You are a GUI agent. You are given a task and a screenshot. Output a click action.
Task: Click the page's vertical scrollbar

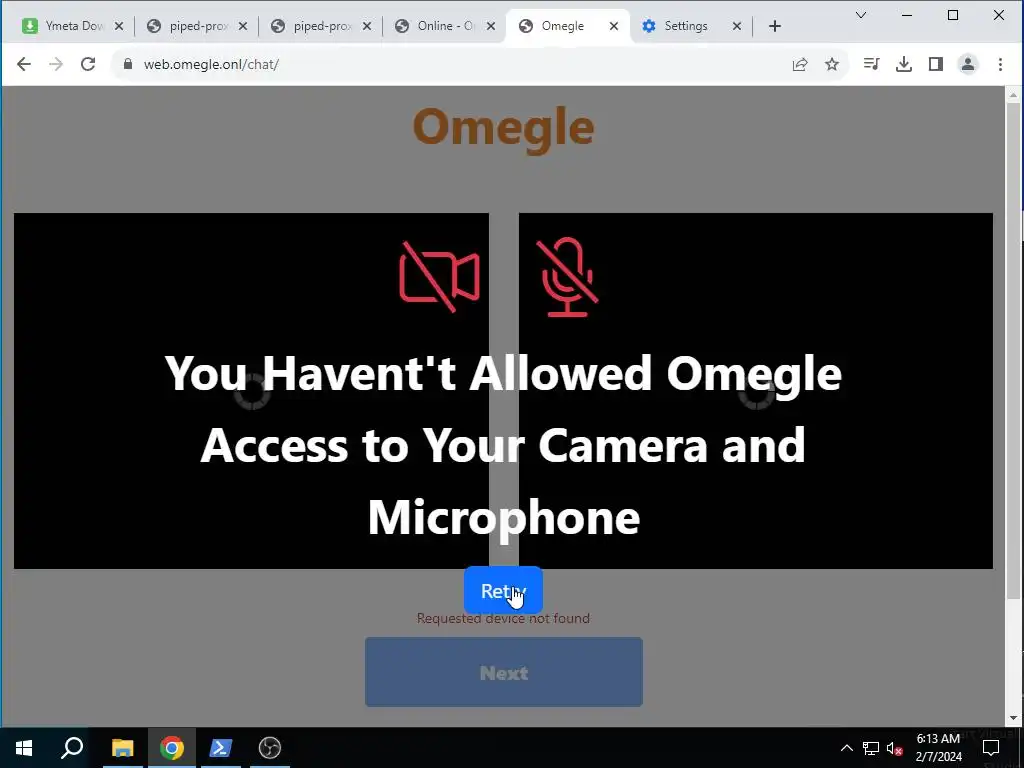(1013, 353)
